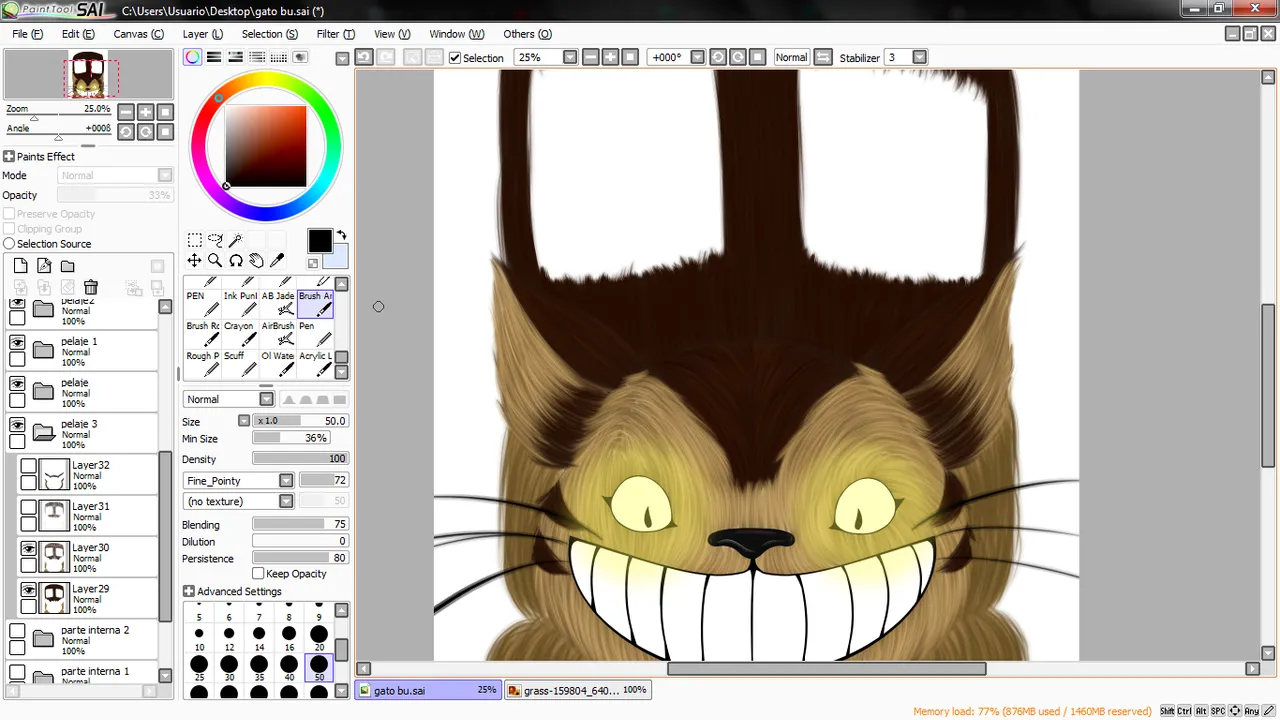This screenshot has height=720, width=1280.
Task: Create a new linework layer
Action: pyautogui.click(x=44, y=266)
